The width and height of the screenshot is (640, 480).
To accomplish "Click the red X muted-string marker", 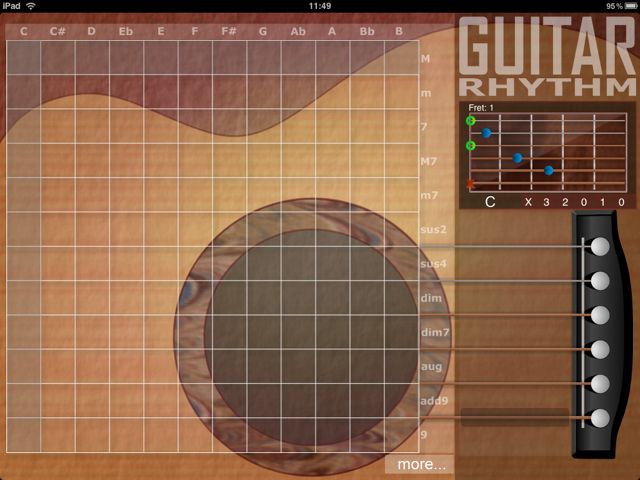I will pos(471,184).
